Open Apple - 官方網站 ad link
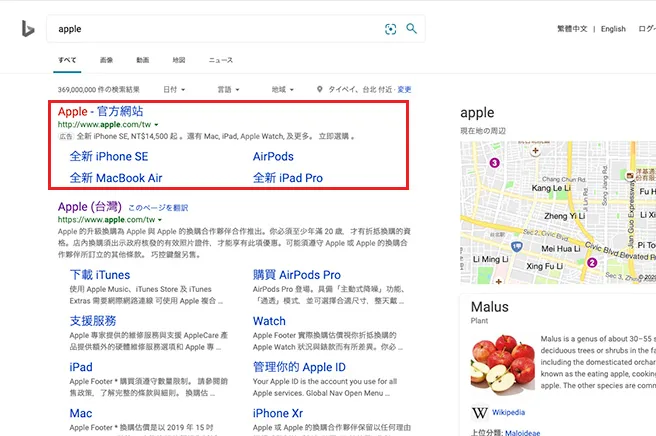Screen dimensions: 656x436 pyautogui.click(x=100, y=111)
